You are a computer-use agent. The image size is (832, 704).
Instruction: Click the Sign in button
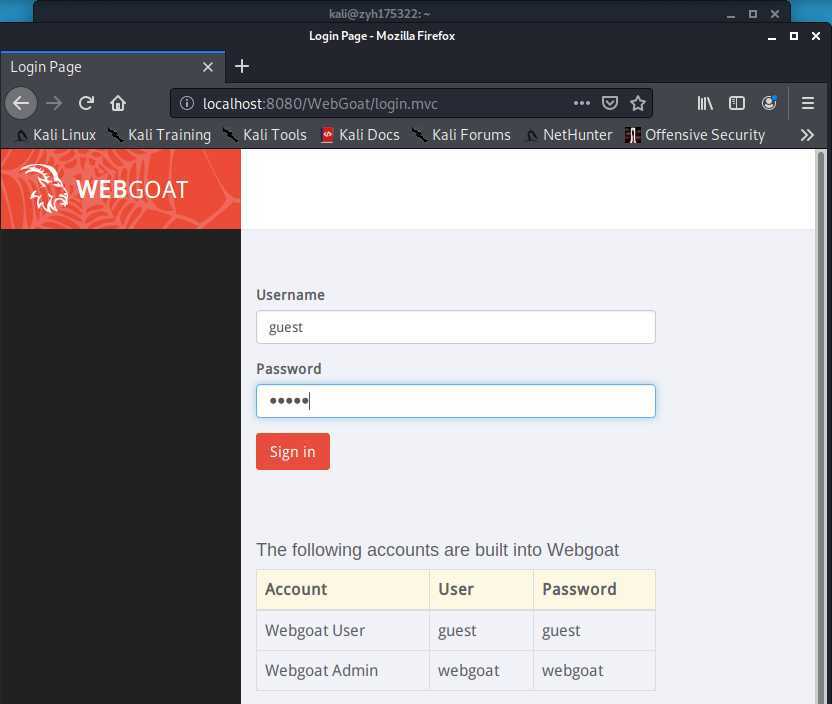(x=293, y=451)
